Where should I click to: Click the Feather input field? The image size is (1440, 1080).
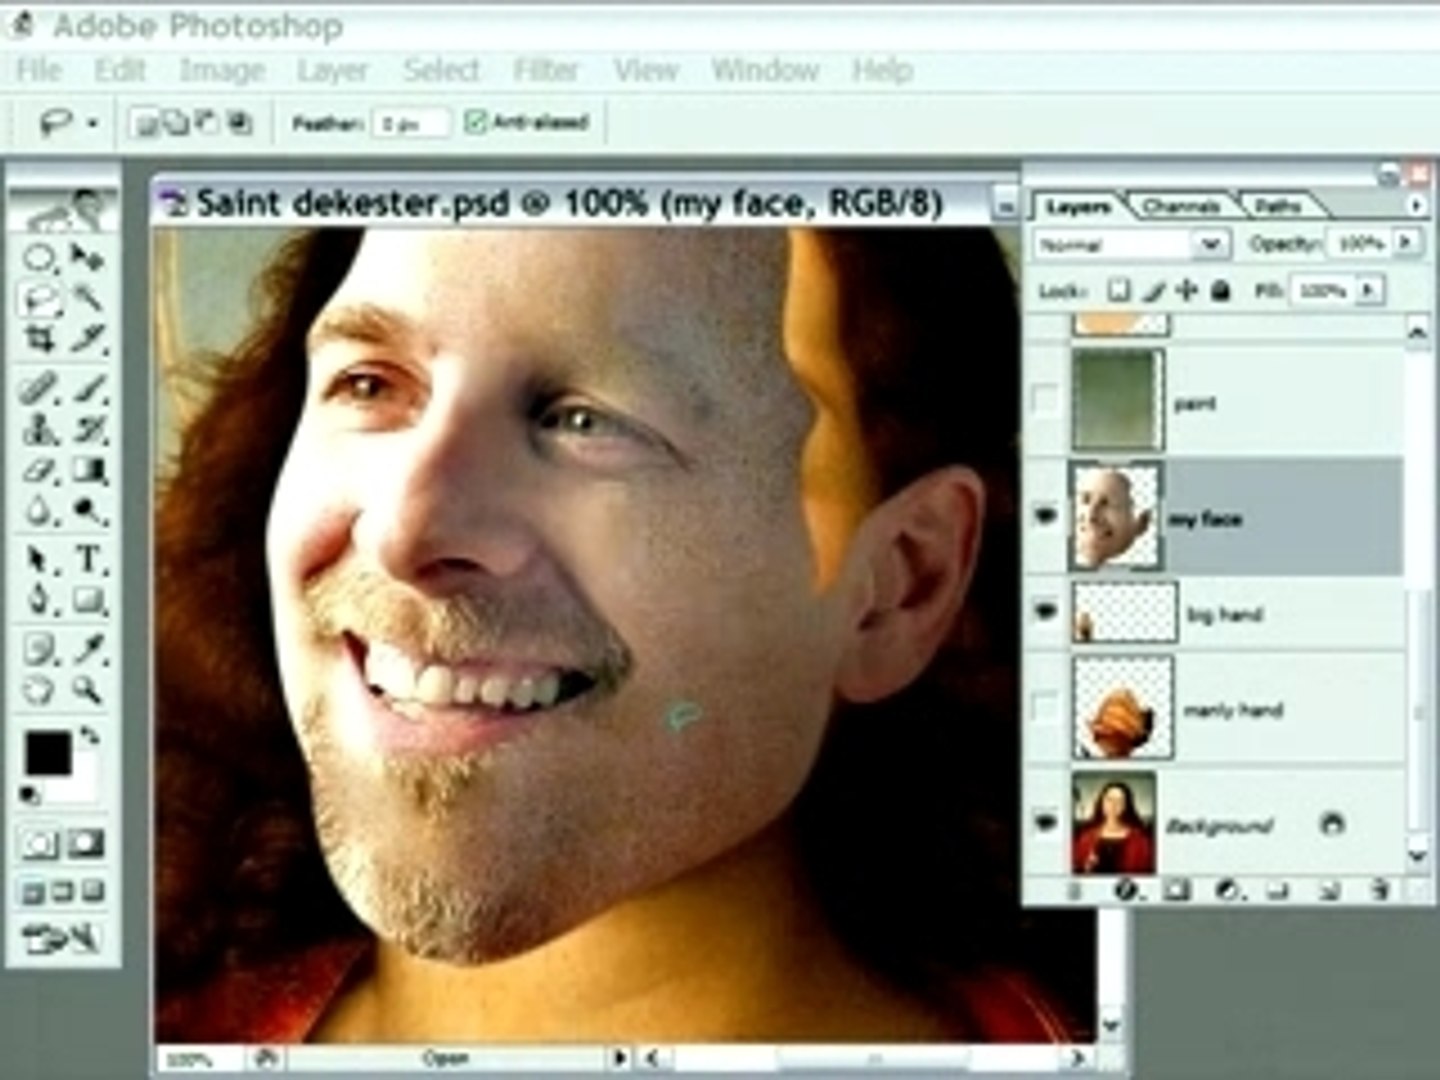[412, 123]
